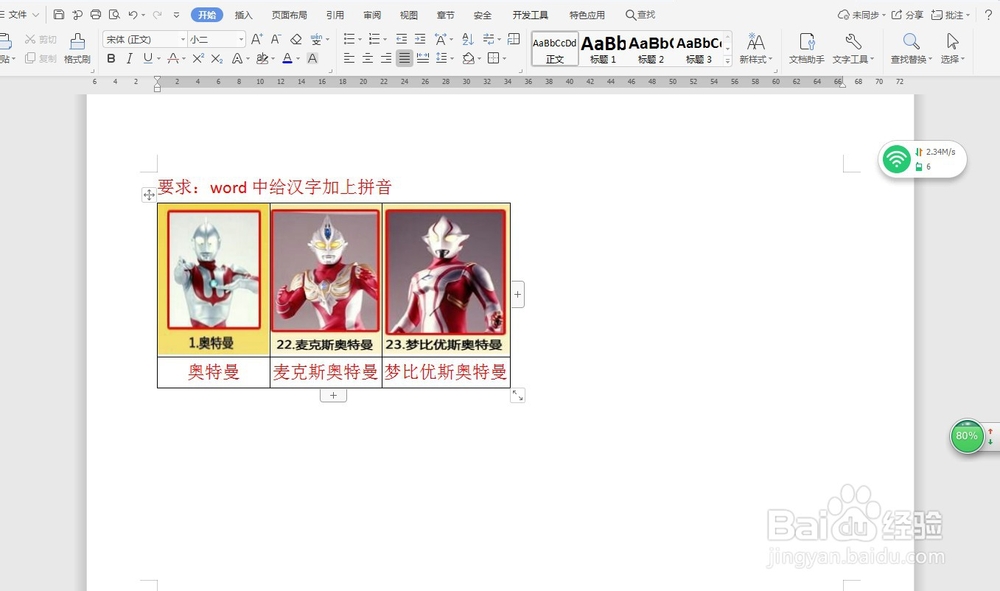Screen dimensions: 1000x591
Task: Click the 查找 search box
Action: [x=640, y=15]
